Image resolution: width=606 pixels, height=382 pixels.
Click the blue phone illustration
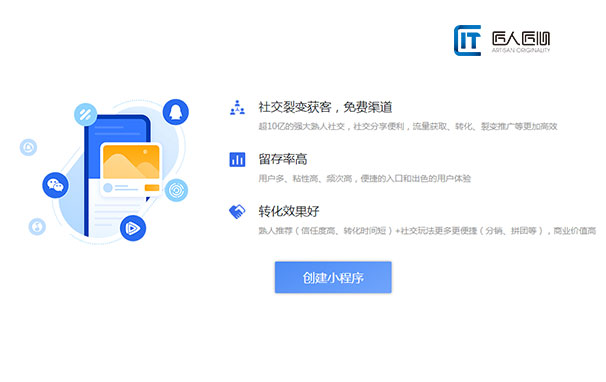pyautogui.click(x=117, y=176)
